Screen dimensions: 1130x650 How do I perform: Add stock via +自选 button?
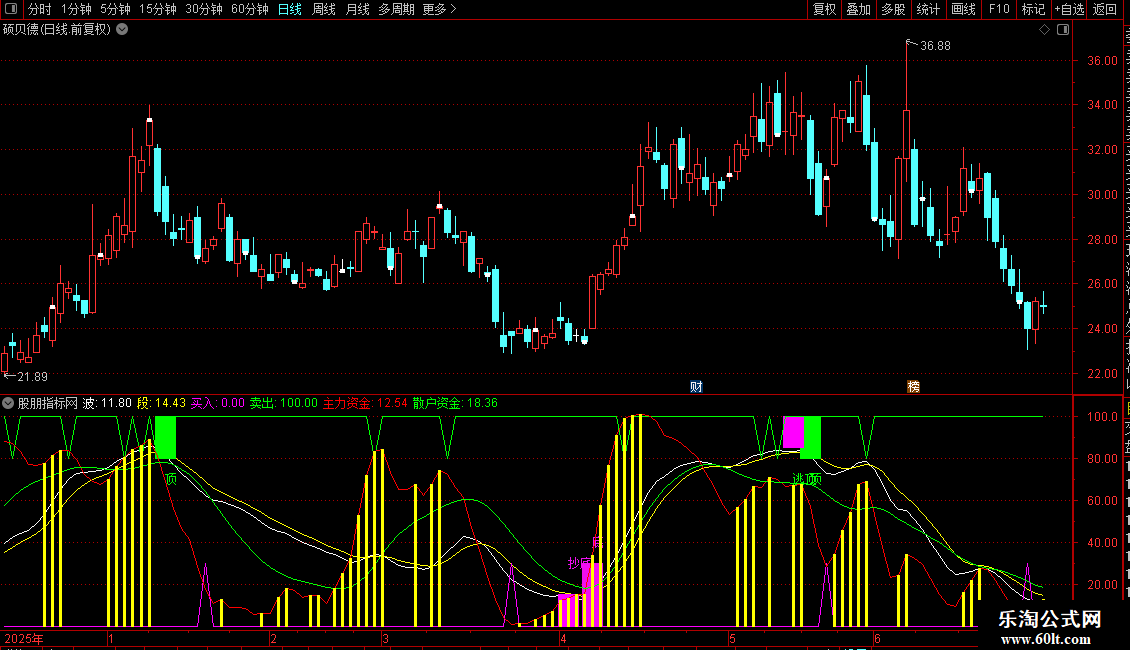1069,9
